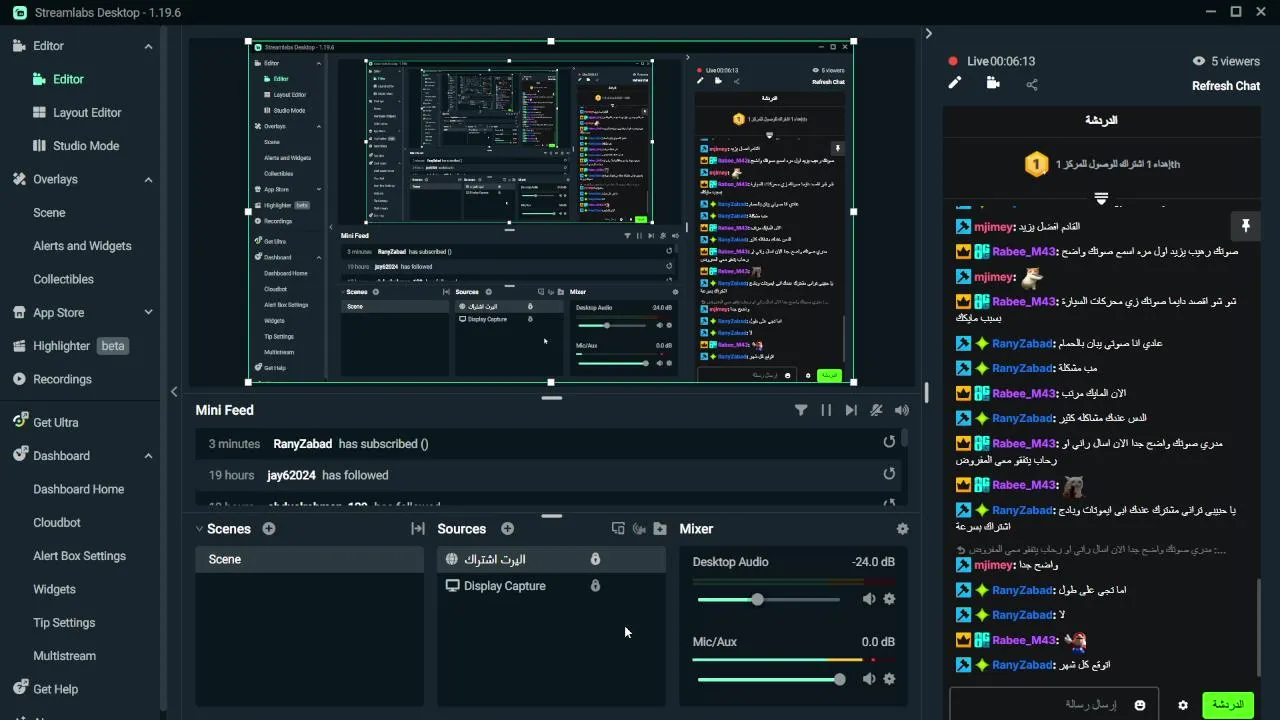Open Mixer advanced settings gear
Screen dimensions: 1280x720
coord(903,529)
